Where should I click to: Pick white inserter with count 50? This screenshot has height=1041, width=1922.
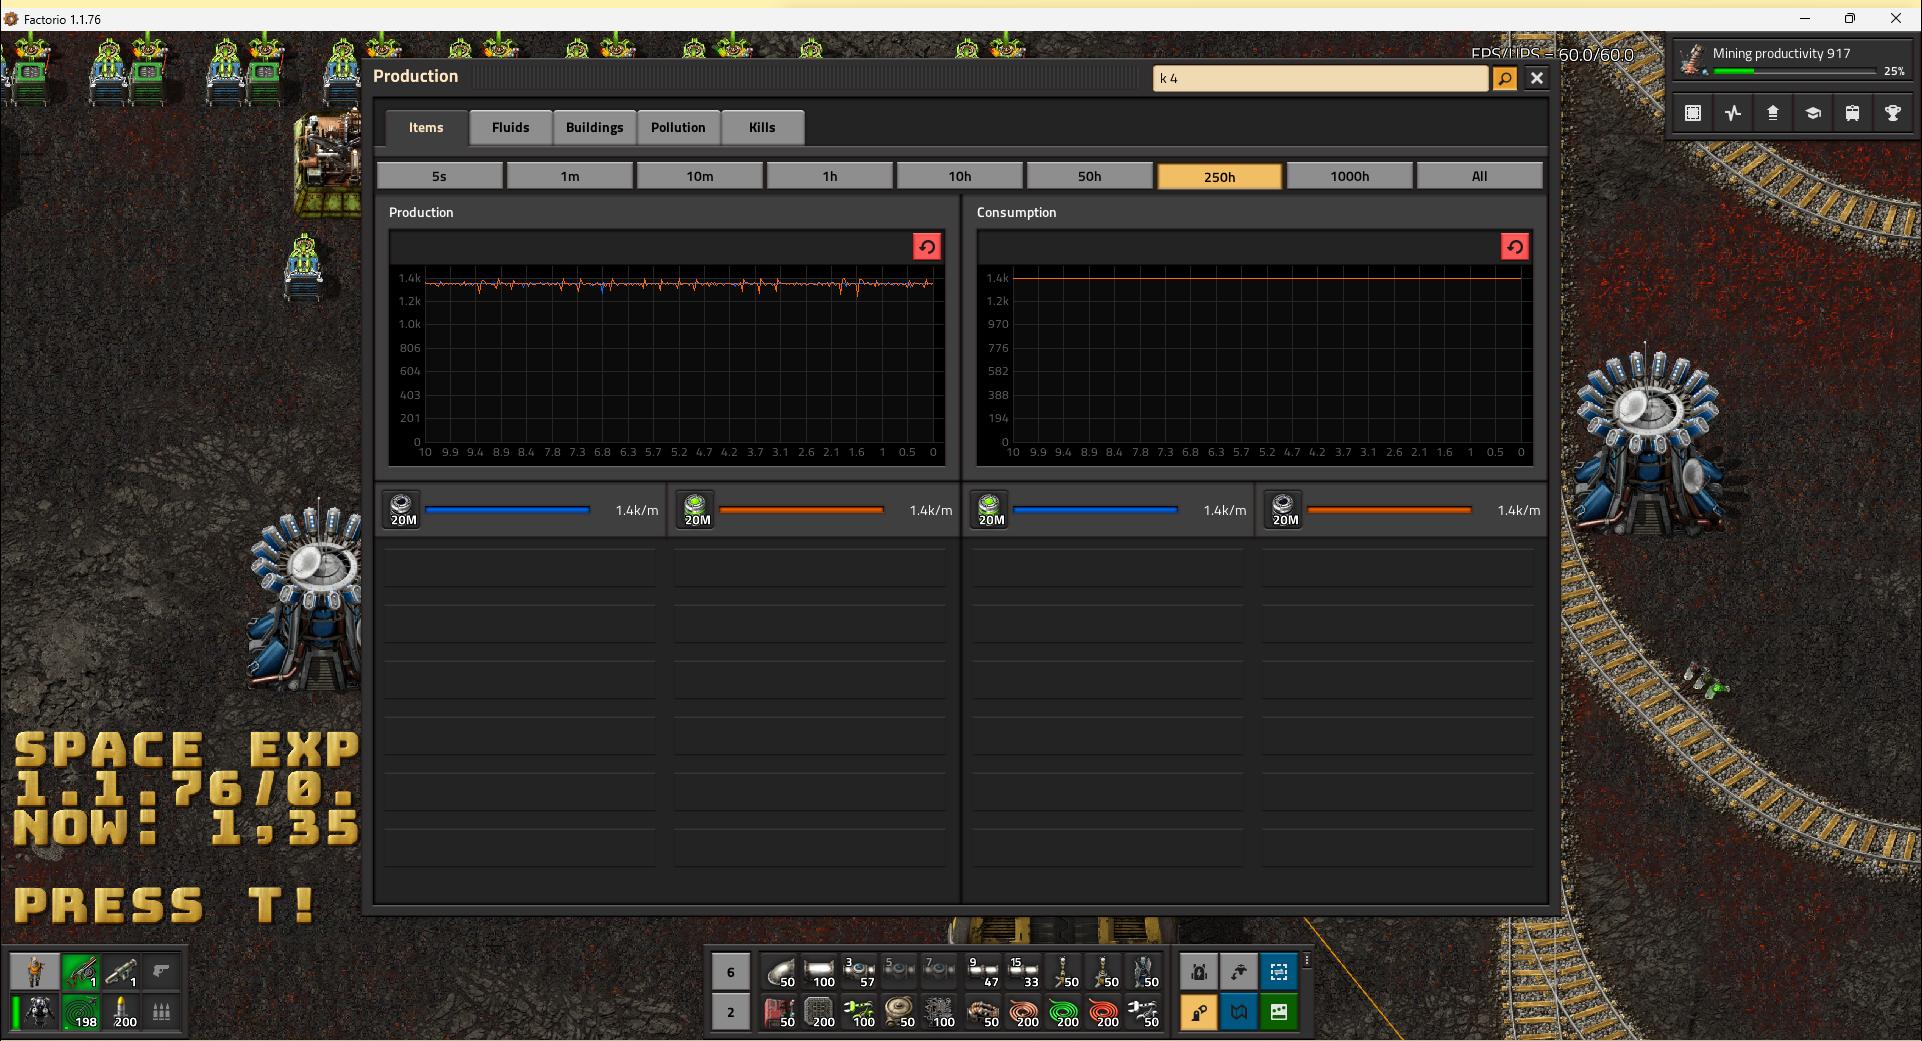point(1143,1011)
